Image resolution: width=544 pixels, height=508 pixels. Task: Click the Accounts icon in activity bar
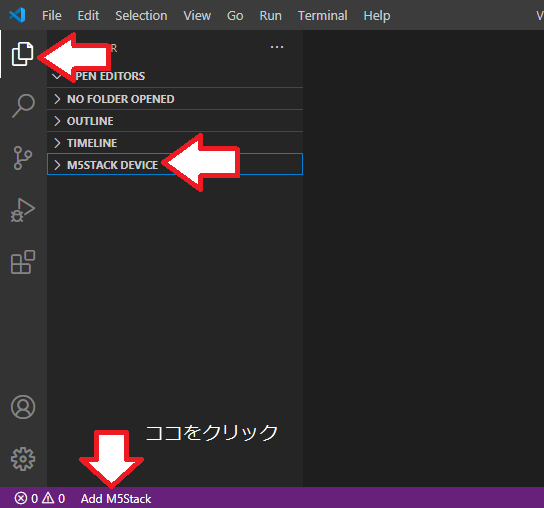23,407
